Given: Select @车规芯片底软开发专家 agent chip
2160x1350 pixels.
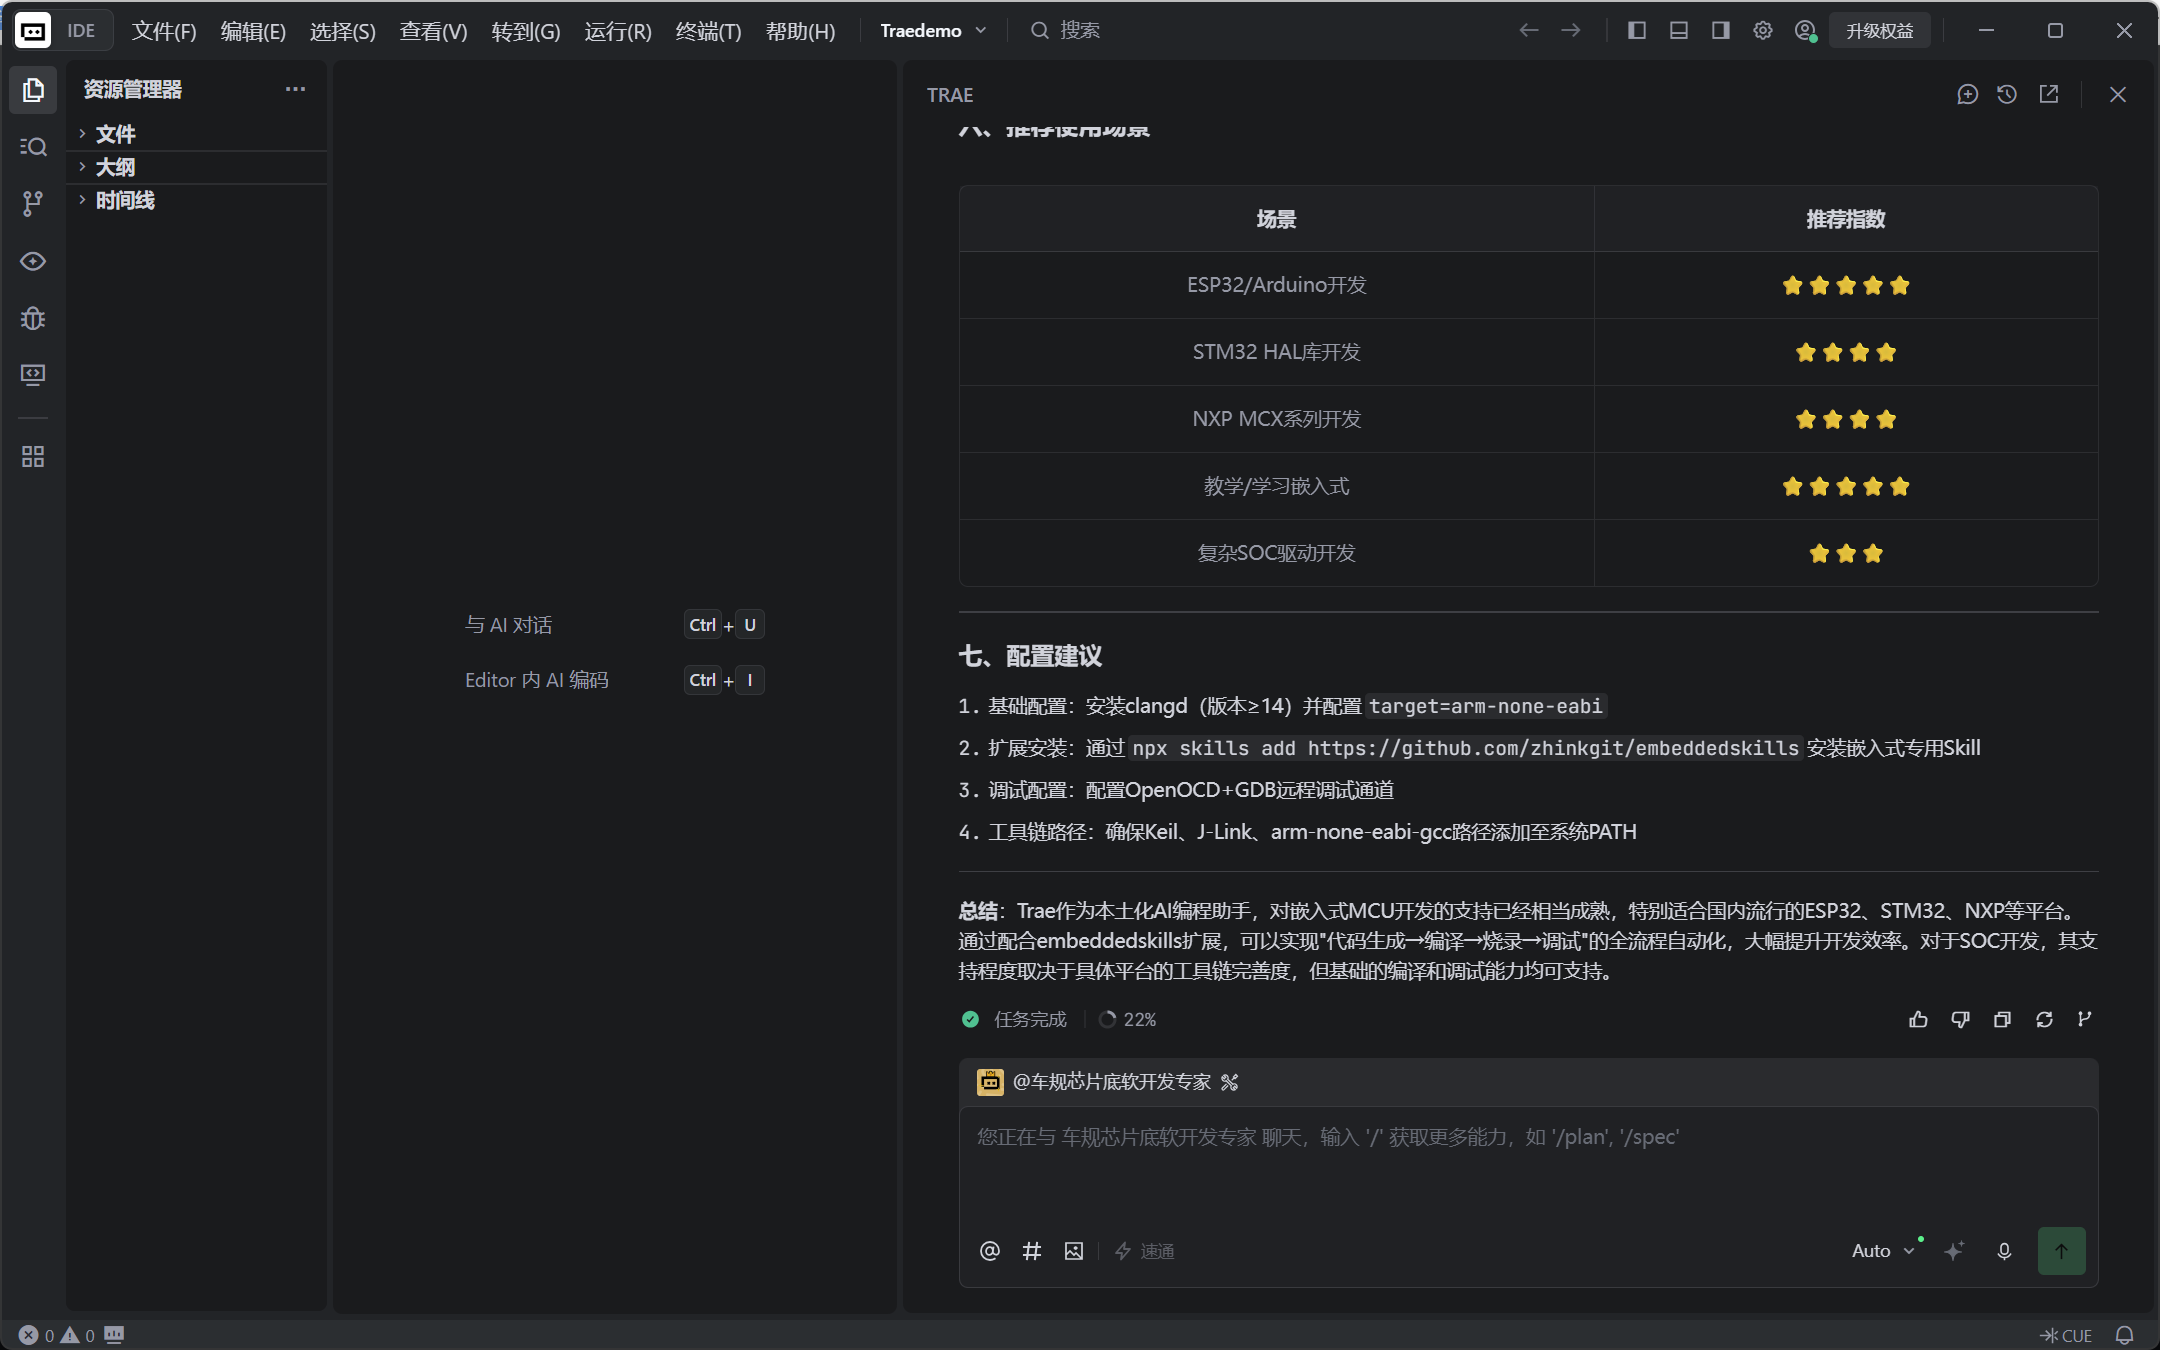Looking at the screenshot, I should click(x=1094, y=1082).
